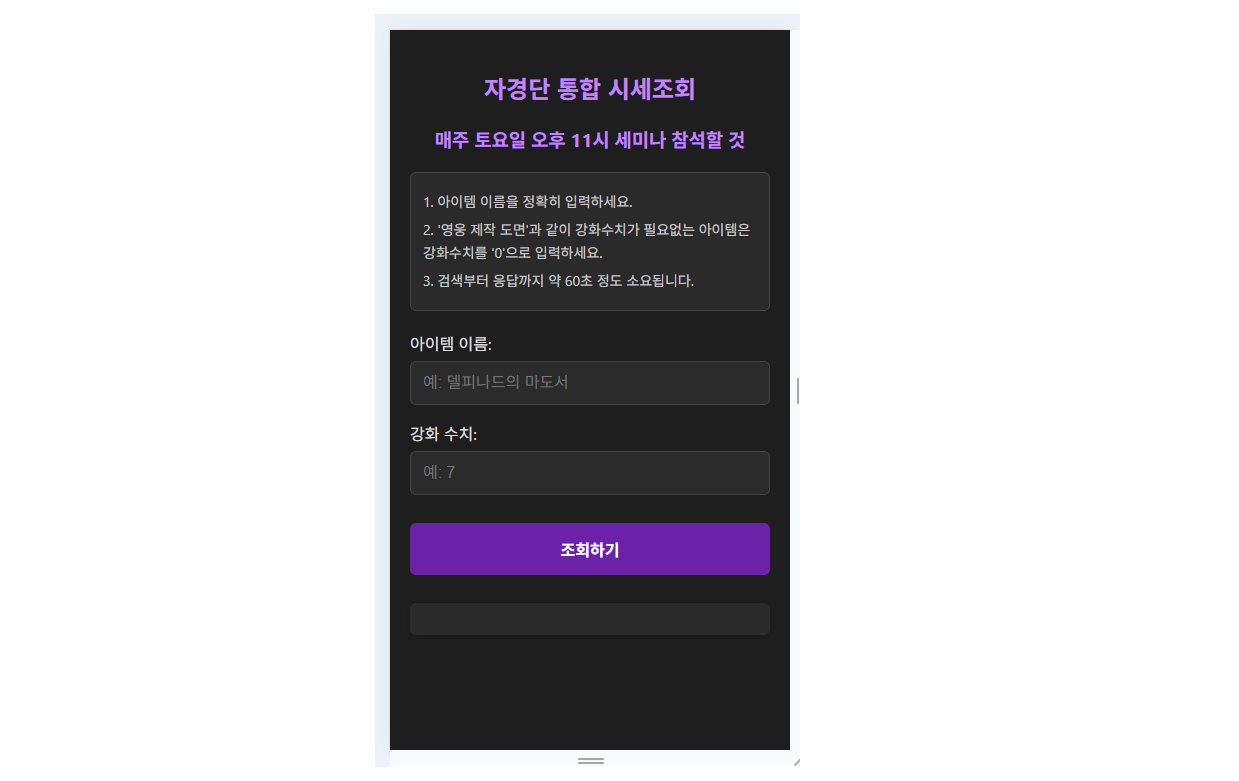This screenshot has width=1239, height=781.
Task: Click the bottom-right corner resize grip
Action: pos(796,763)
